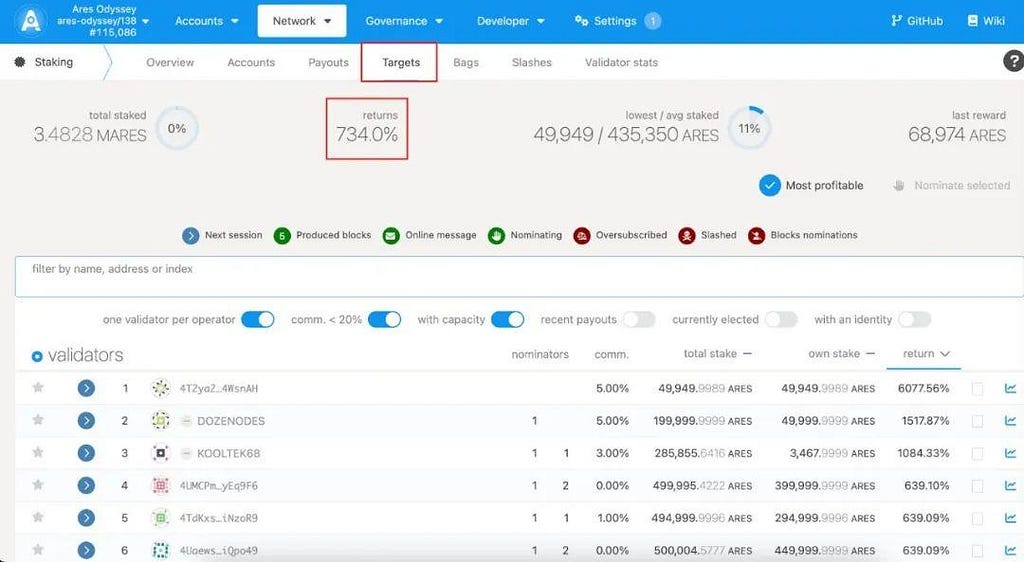The height and width of the screenshot is (562, 1024).
Task: Toggle the with capacity switch
Action: pyautogui.click(x=507, y=319)
